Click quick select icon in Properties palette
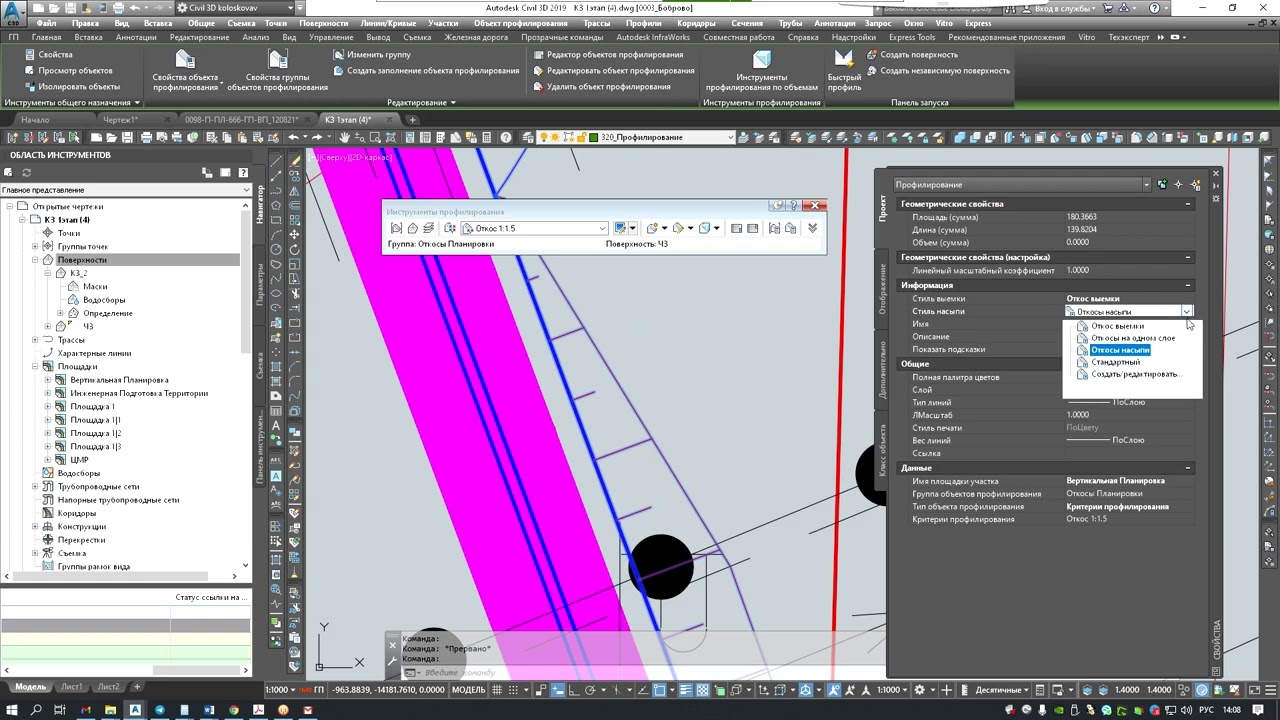Viewport: 1280px width, 720px height. (1195, 184)
